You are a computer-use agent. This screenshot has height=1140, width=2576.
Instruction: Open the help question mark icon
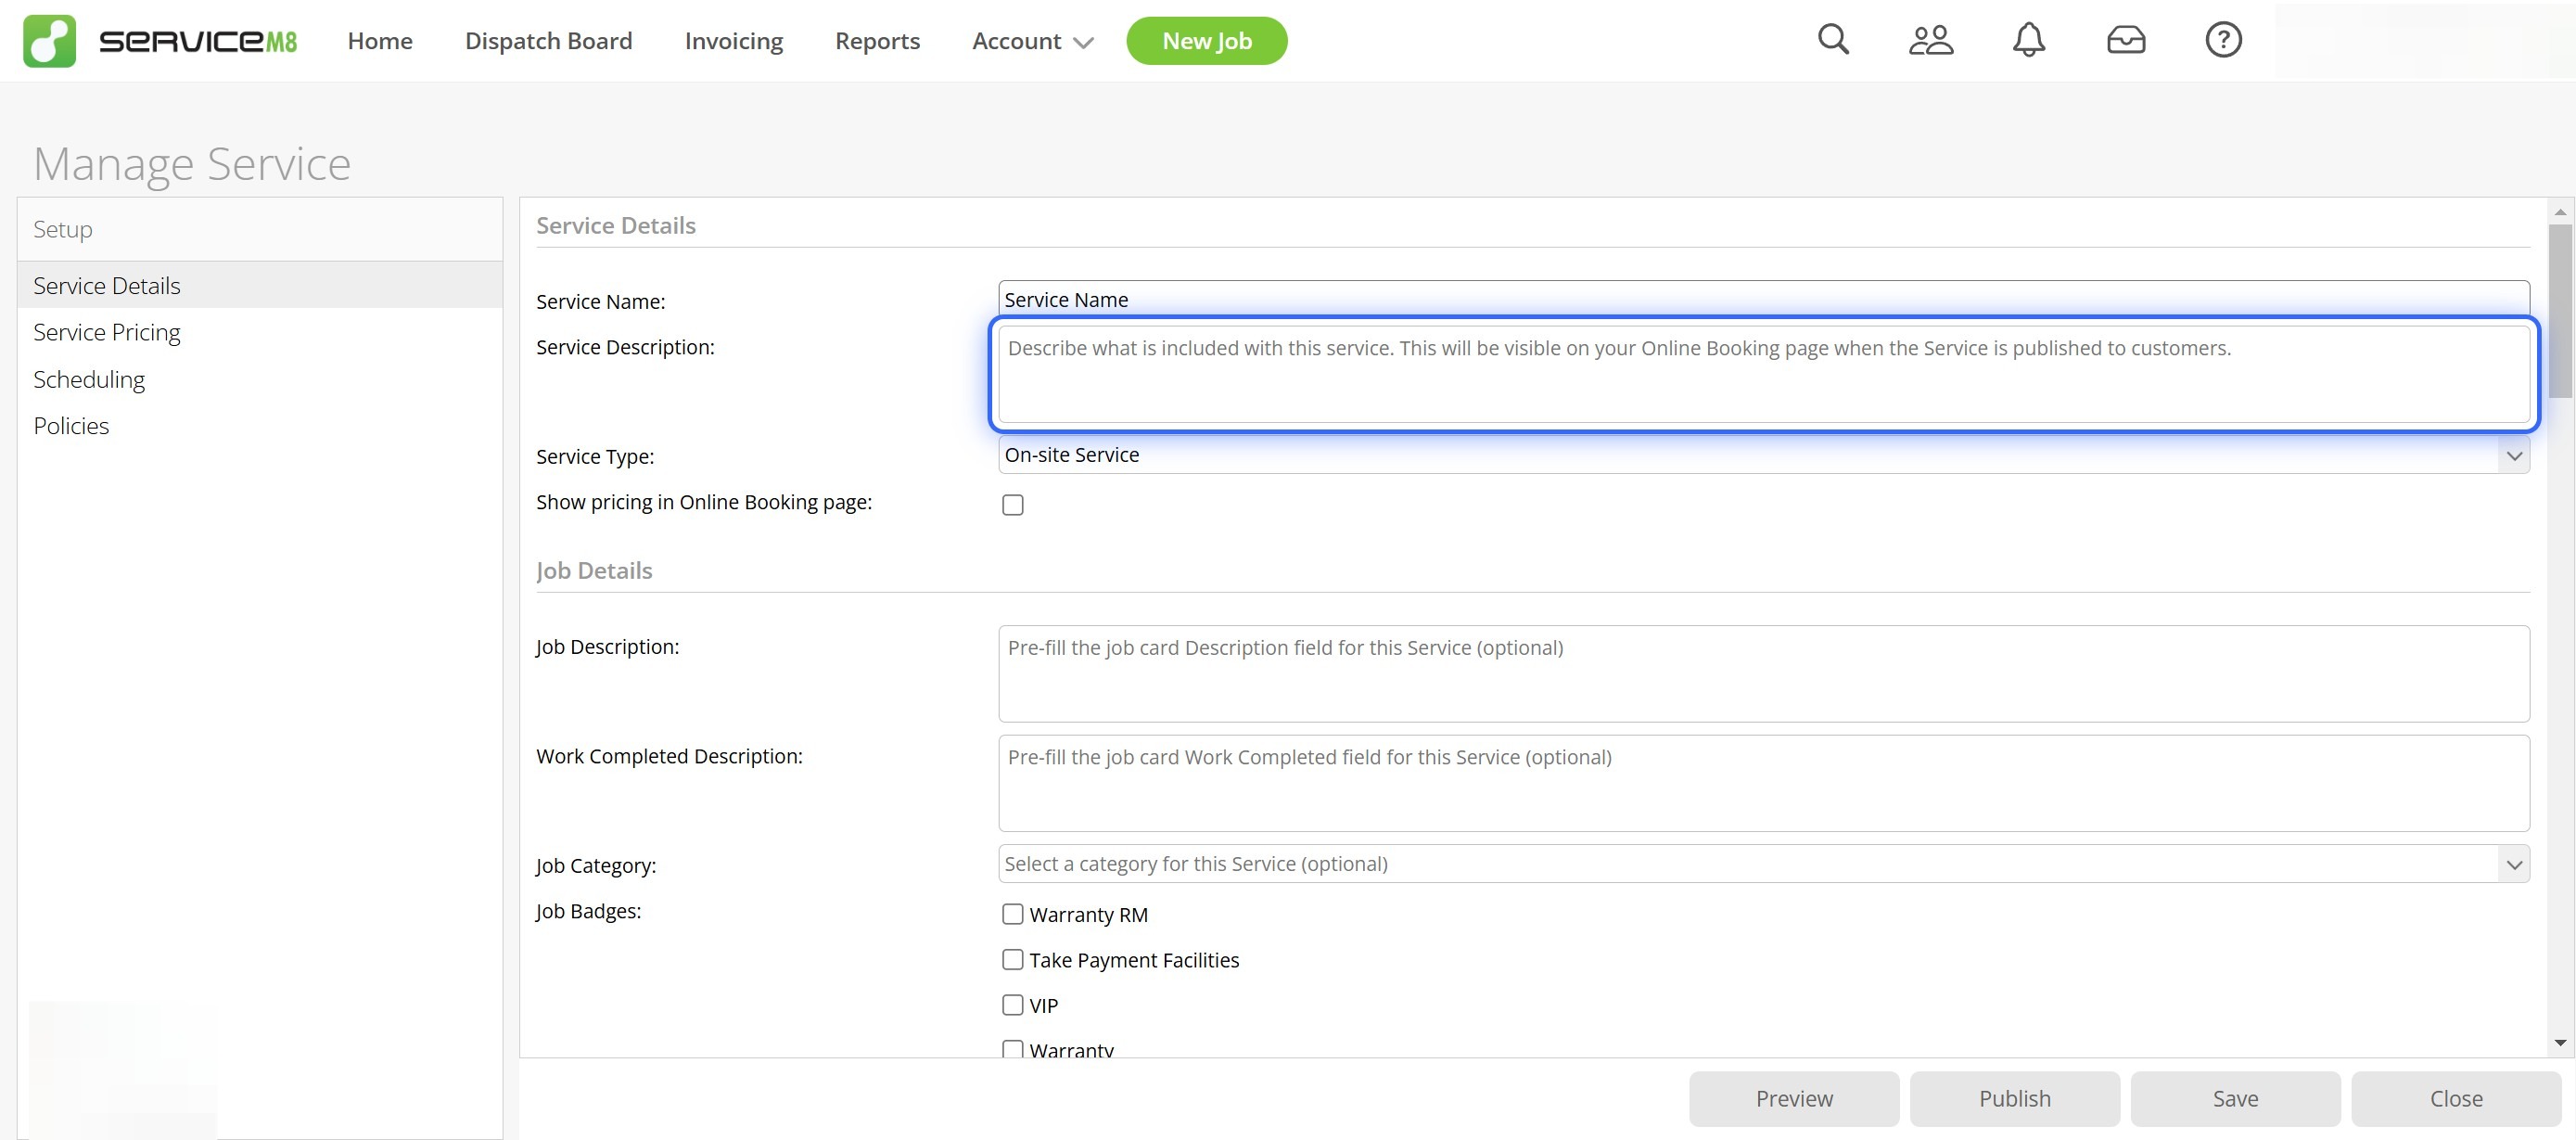click(x=2223, y=40)
